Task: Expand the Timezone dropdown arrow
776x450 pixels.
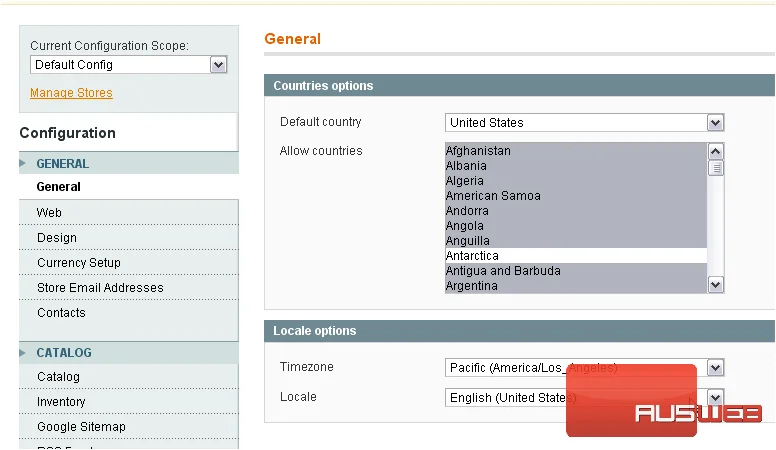Action: (x=716, y=368)
